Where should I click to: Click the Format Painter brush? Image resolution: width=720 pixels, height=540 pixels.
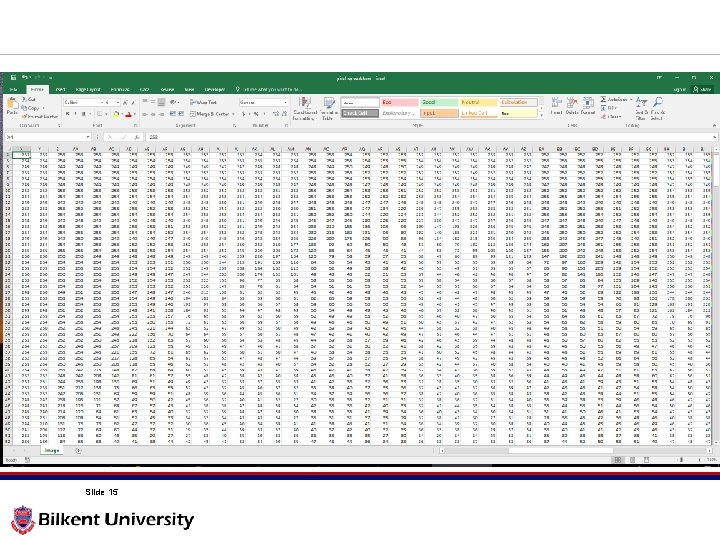click(x=40, y=117)
